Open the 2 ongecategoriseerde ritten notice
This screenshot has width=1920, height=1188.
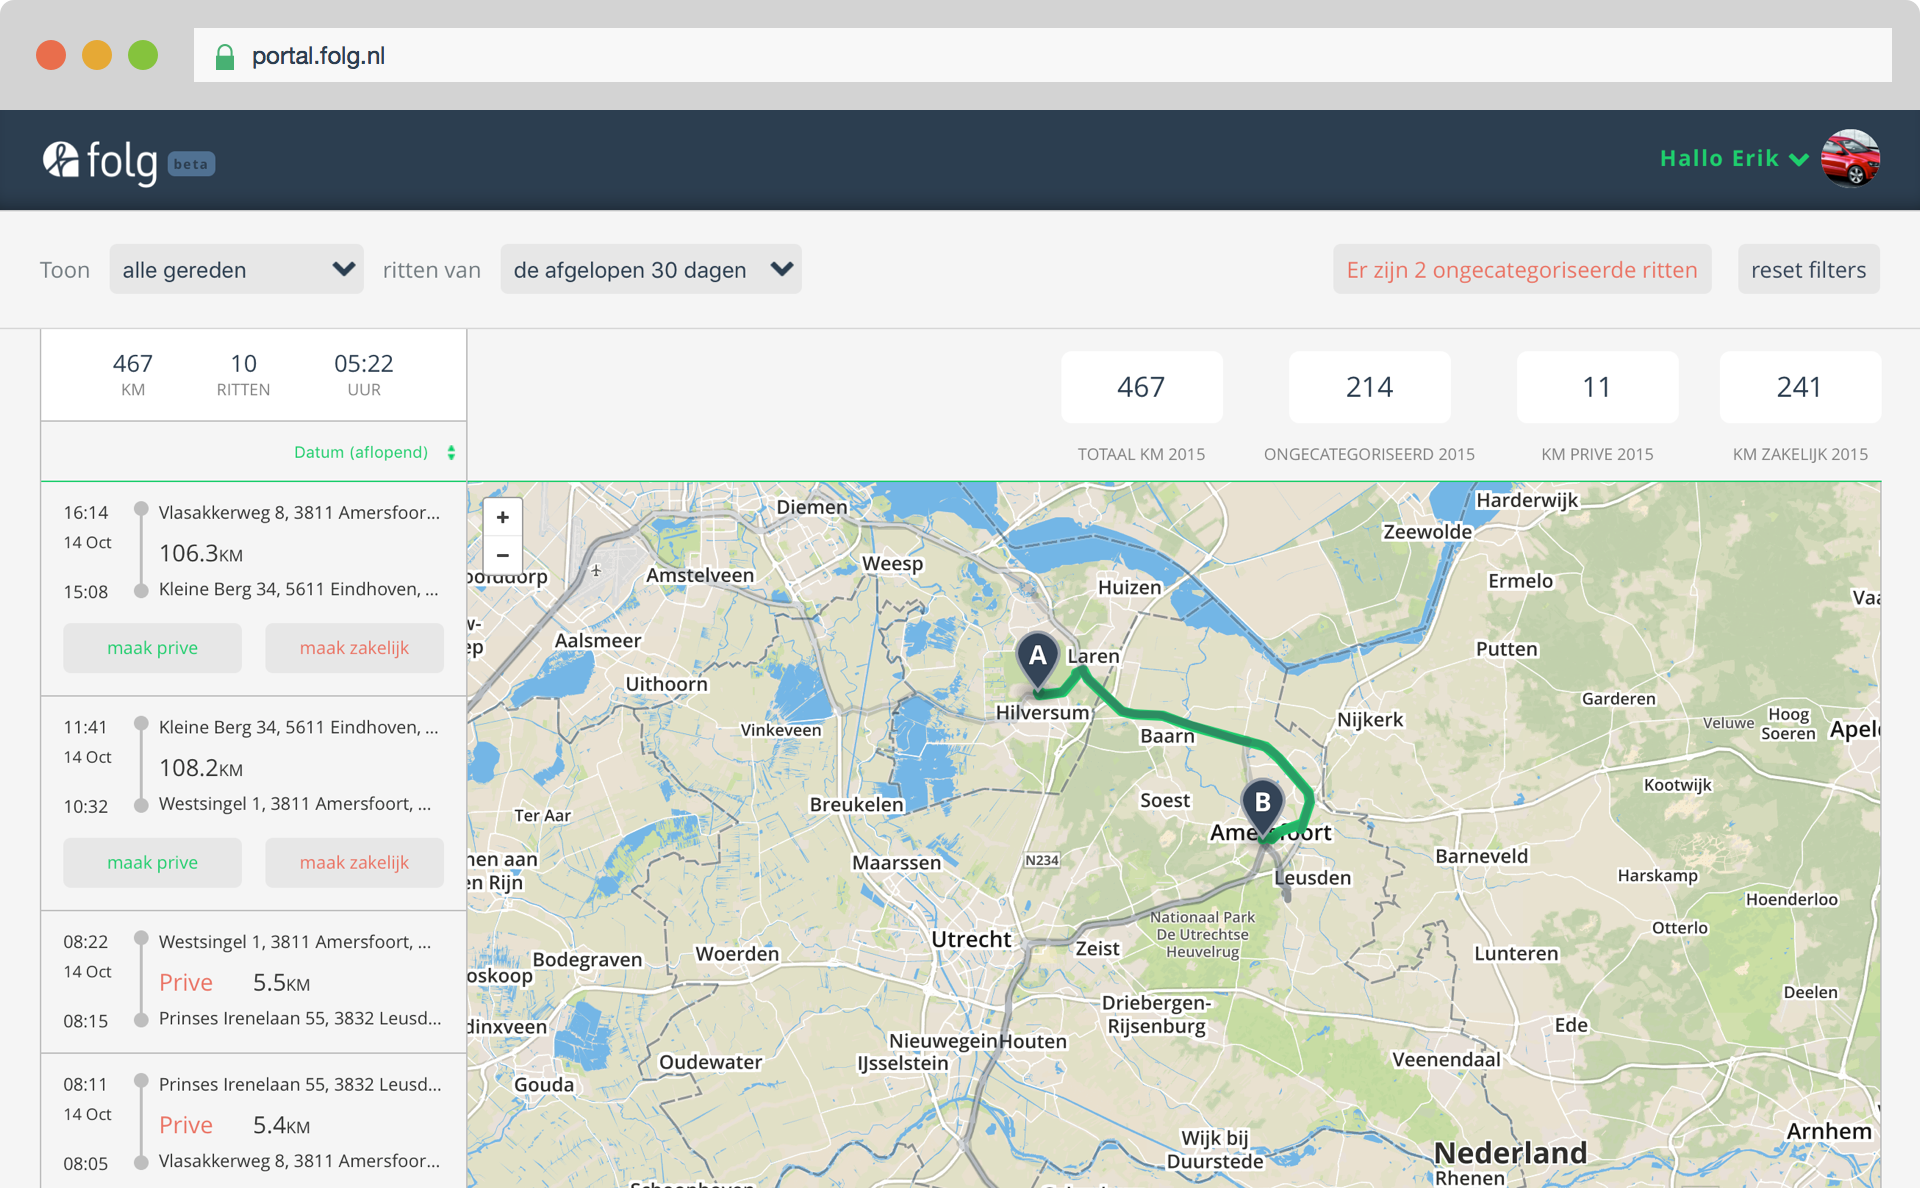[x=1521, y=270]
